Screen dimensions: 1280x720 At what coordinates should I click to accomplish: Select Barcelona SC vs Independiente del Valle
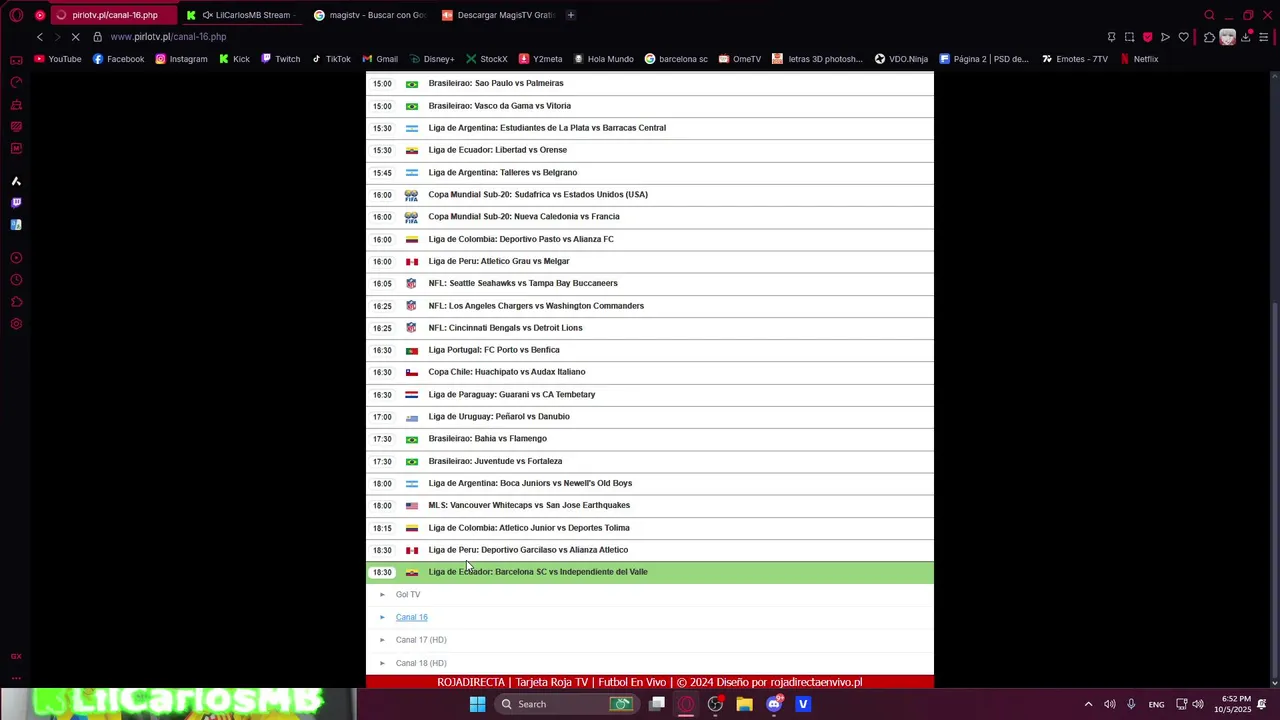[x=650, y=572]
